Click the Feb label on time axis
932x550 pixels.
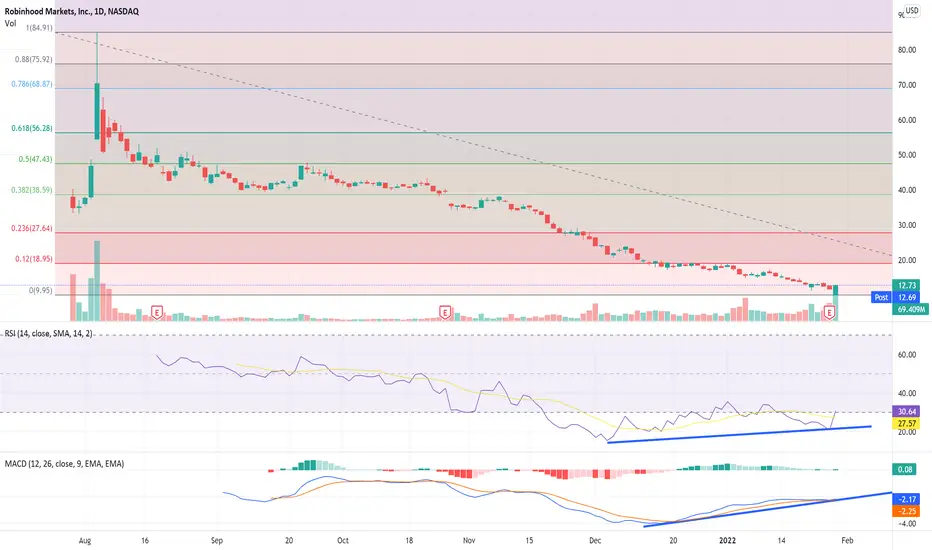coord(848,540)
